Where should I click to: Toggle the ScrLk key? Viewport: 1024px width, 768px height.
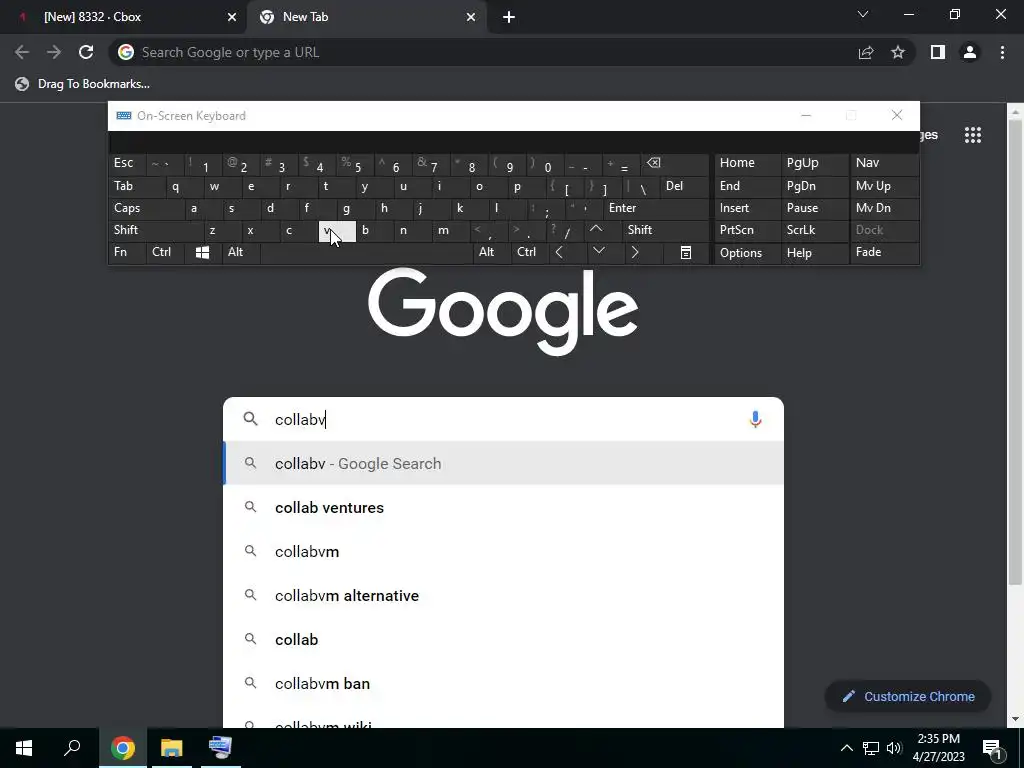(x=815, y=231)
